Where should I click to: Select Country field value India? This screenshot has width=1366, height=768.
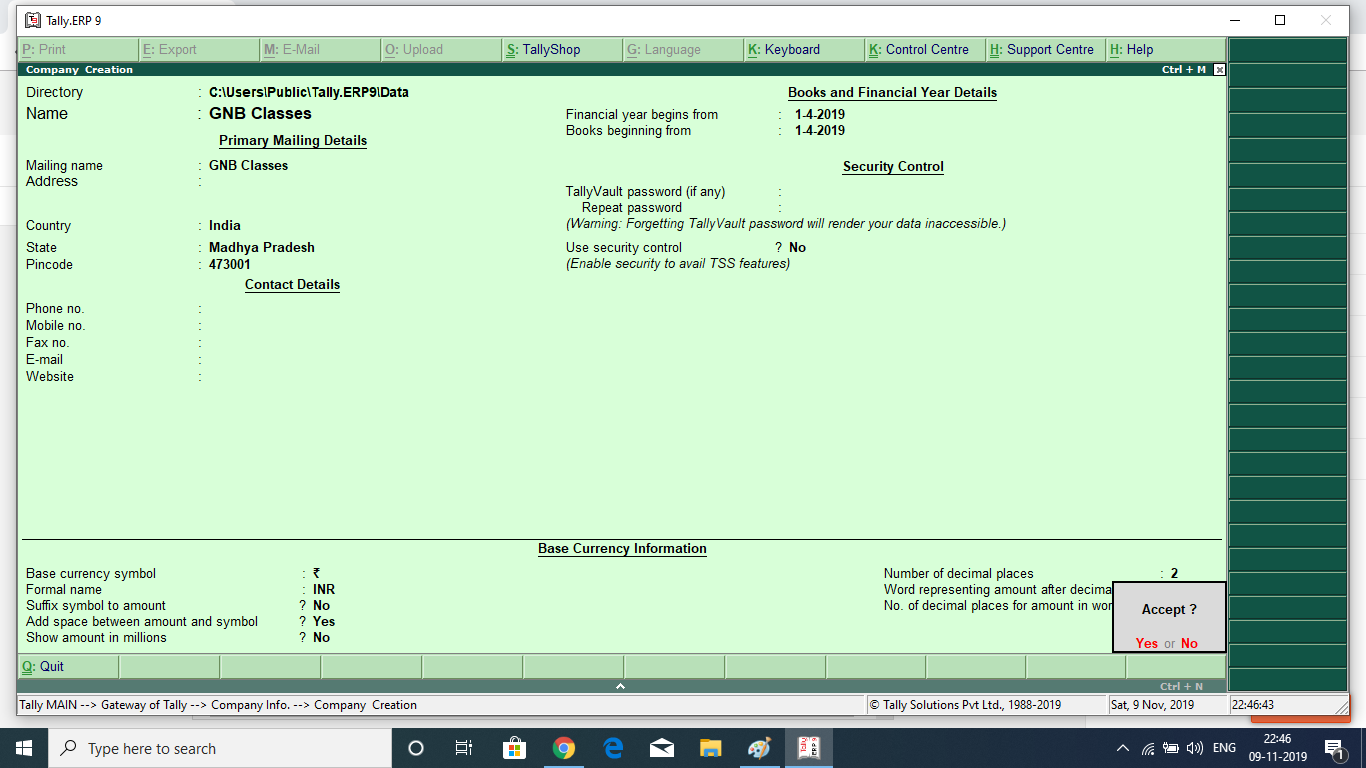click(225, 225)
